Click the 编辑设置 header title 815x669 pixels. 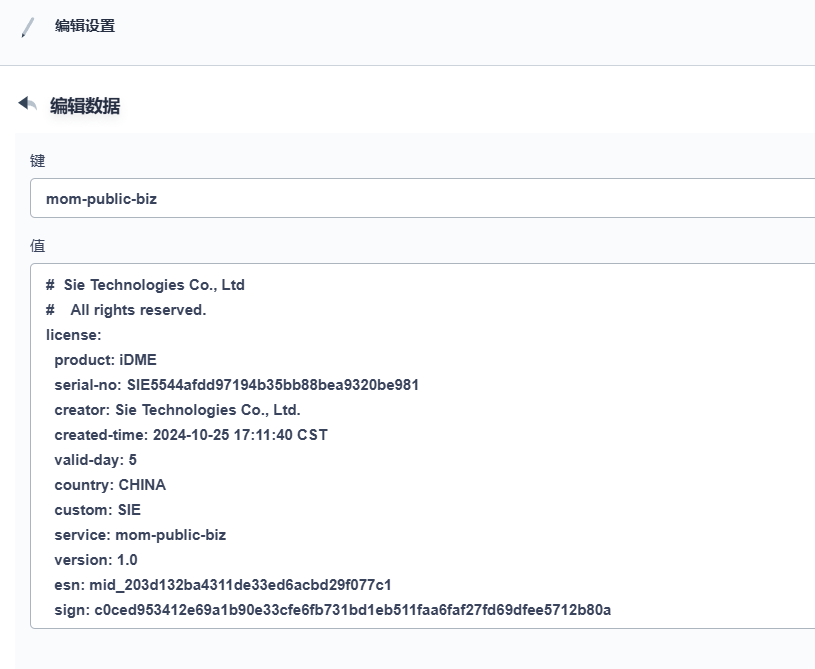(85, 26)
